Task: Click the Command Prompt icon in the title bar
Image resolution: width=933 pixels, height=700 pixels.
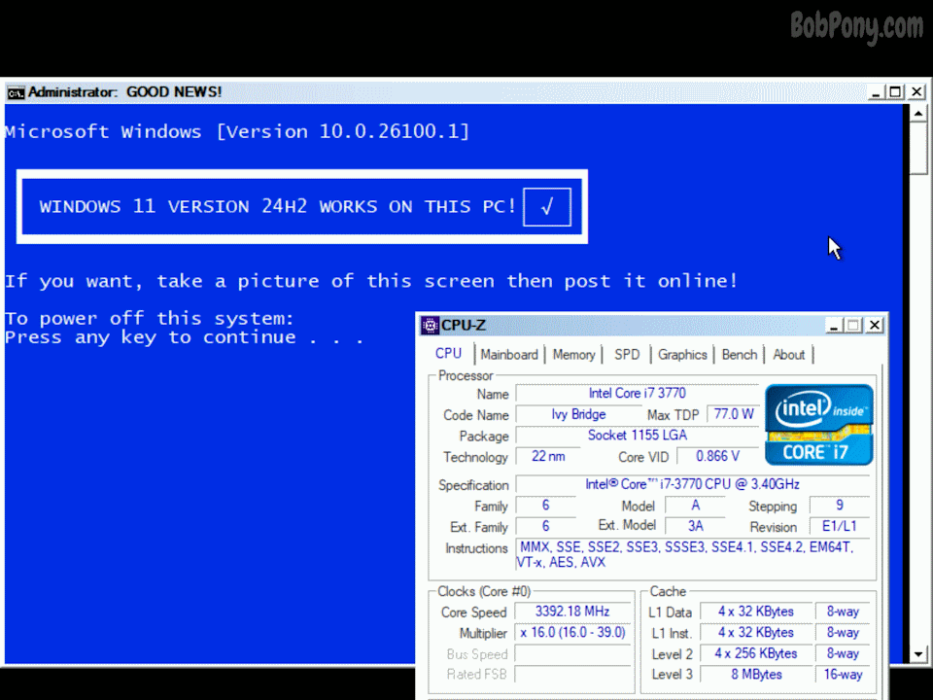Action: click(x=15, y=91)
